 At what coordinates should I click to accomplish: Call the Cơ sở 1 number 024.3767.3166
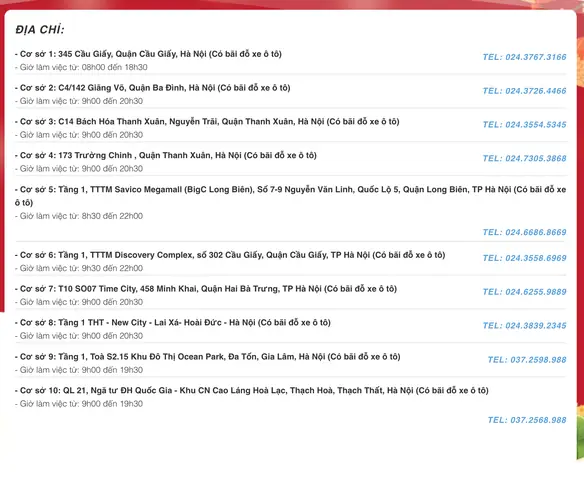coord(524,57)
